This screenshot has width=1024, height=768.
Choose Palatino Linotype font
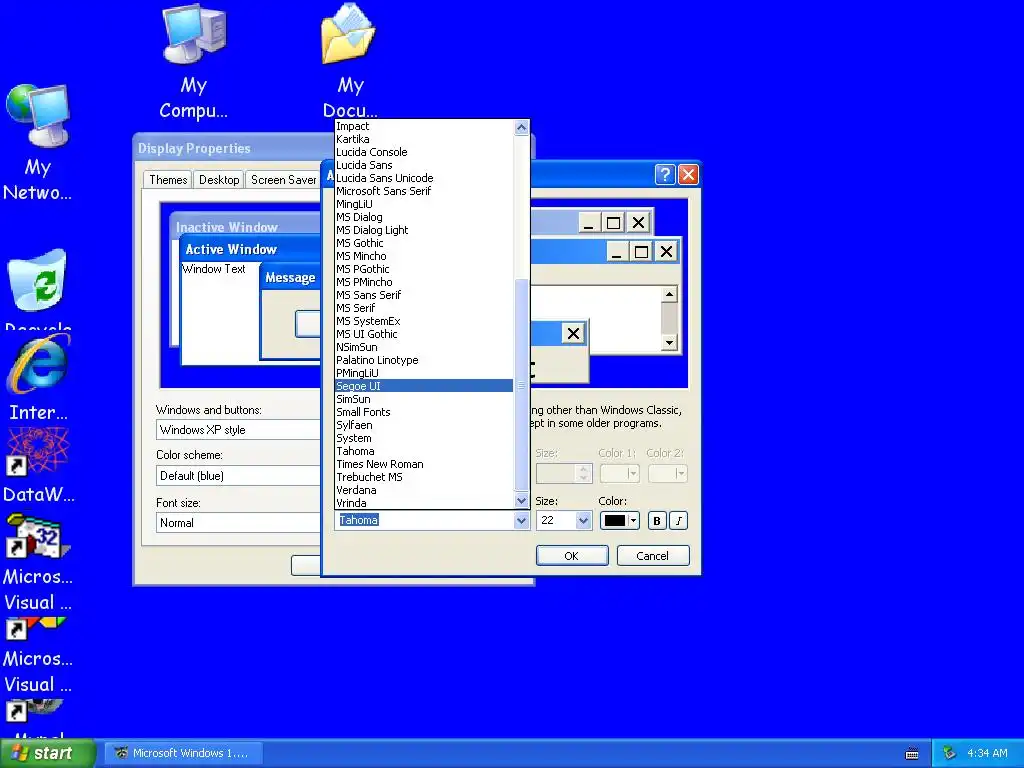tap(424, 360)
